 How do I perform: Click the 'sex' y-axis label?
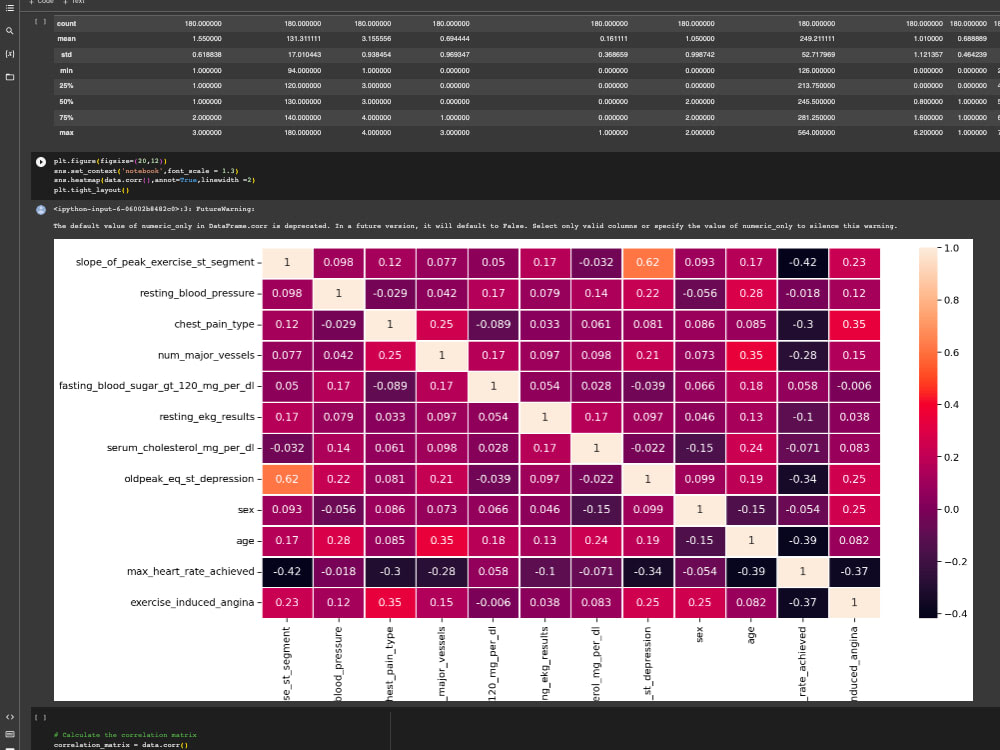tap(246, 510)
